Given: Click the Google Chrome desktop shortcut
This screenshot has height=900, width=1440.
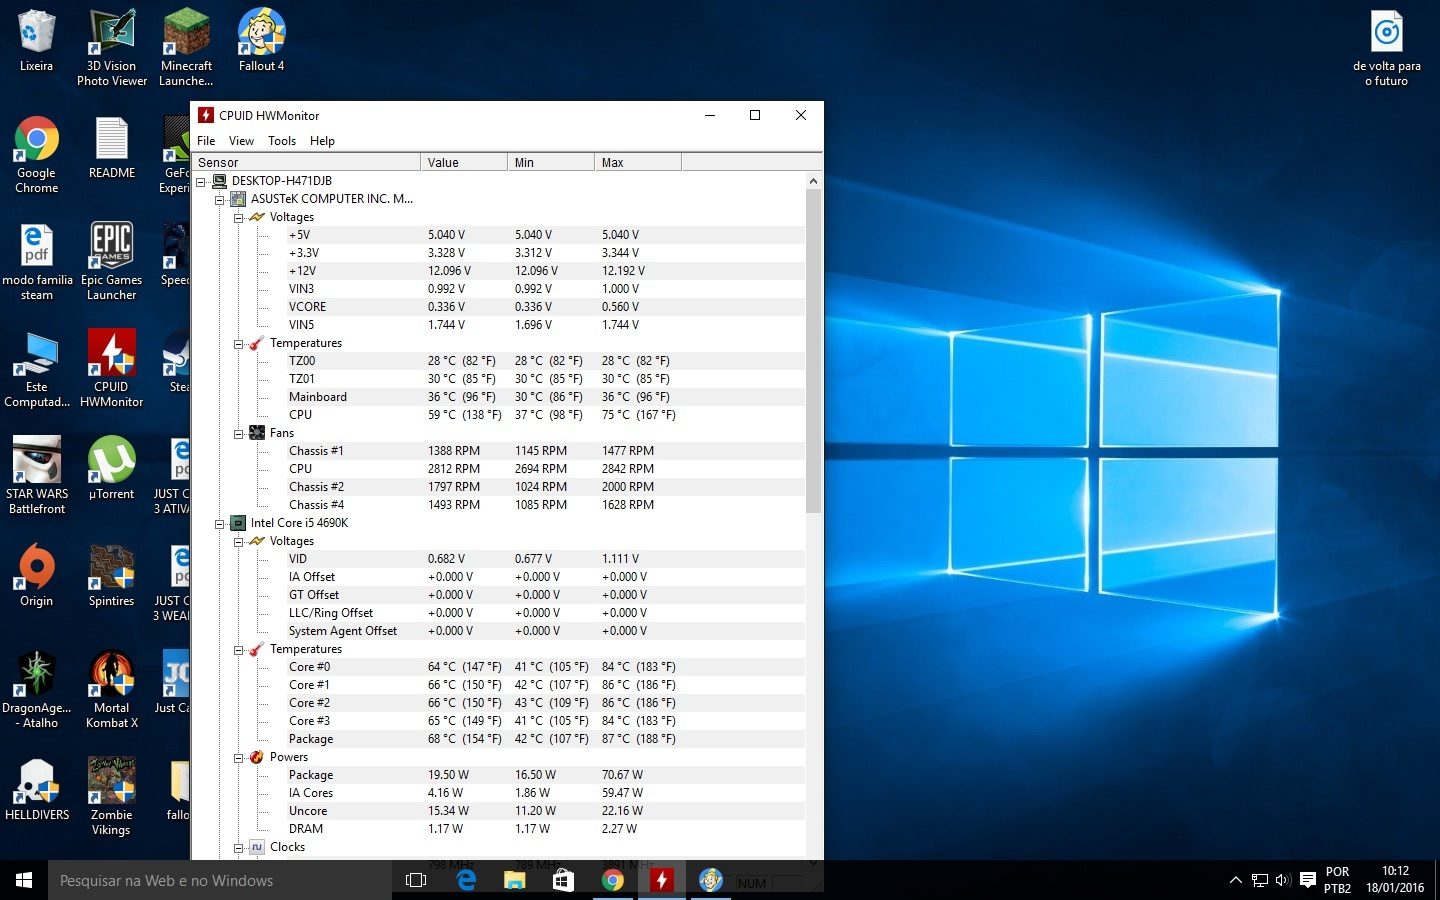Looking at the screenshot, I should click(36, 155).
